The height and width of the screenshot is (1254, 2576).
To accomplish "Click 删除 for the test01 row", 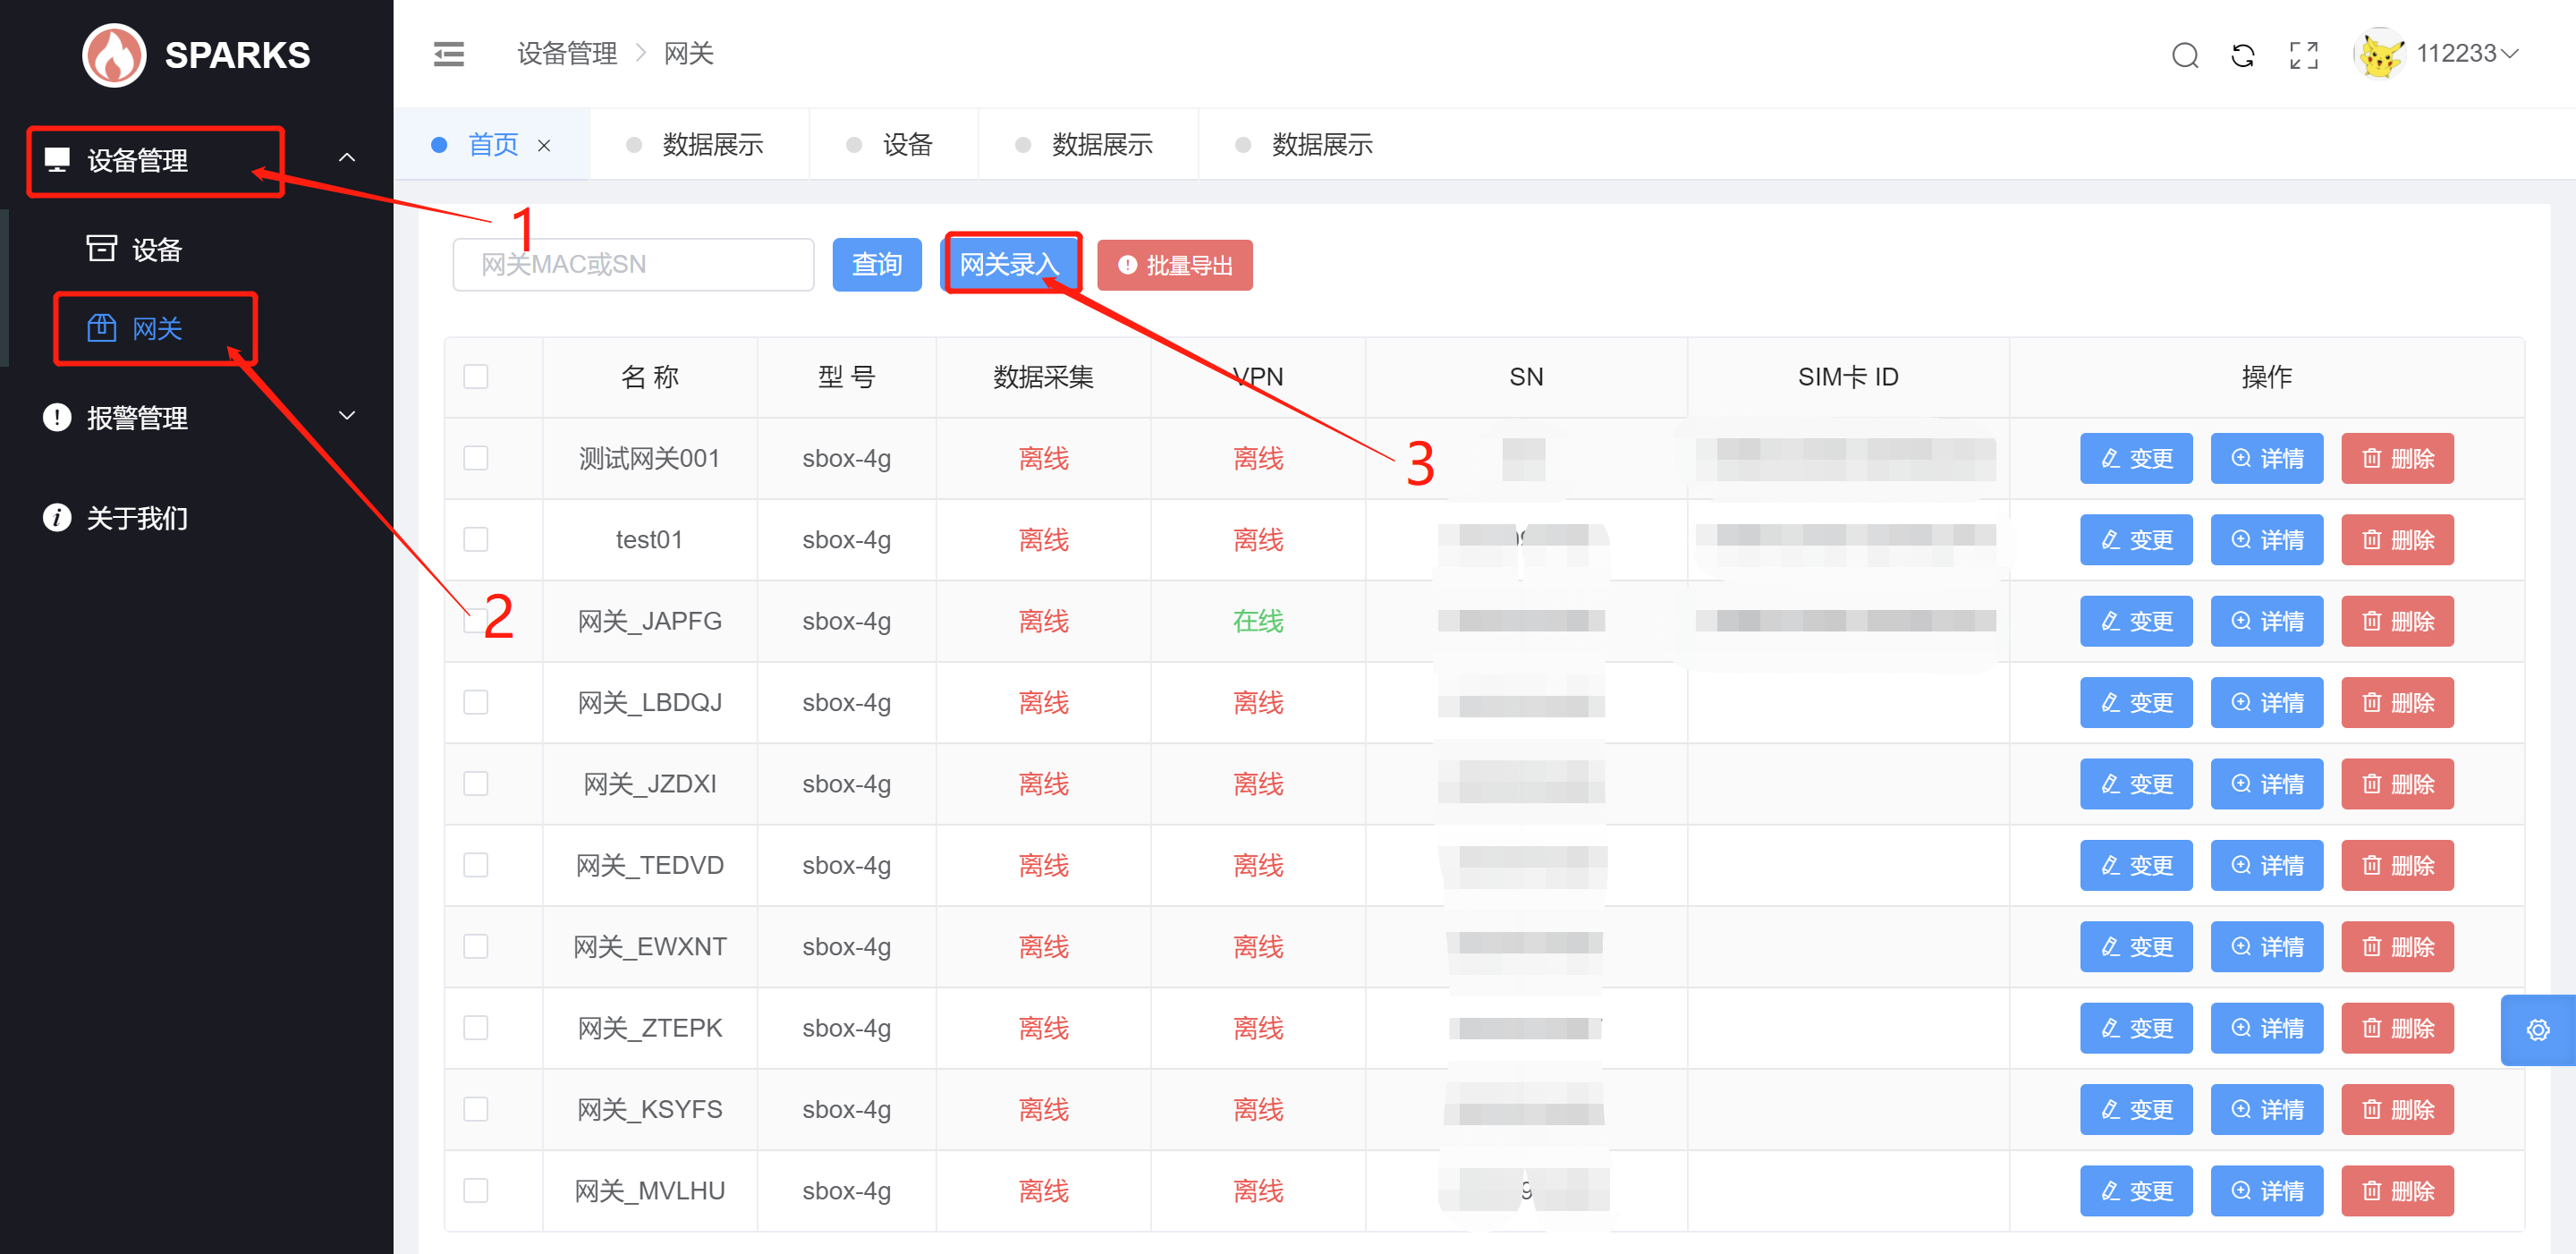I will [2397, 540].
